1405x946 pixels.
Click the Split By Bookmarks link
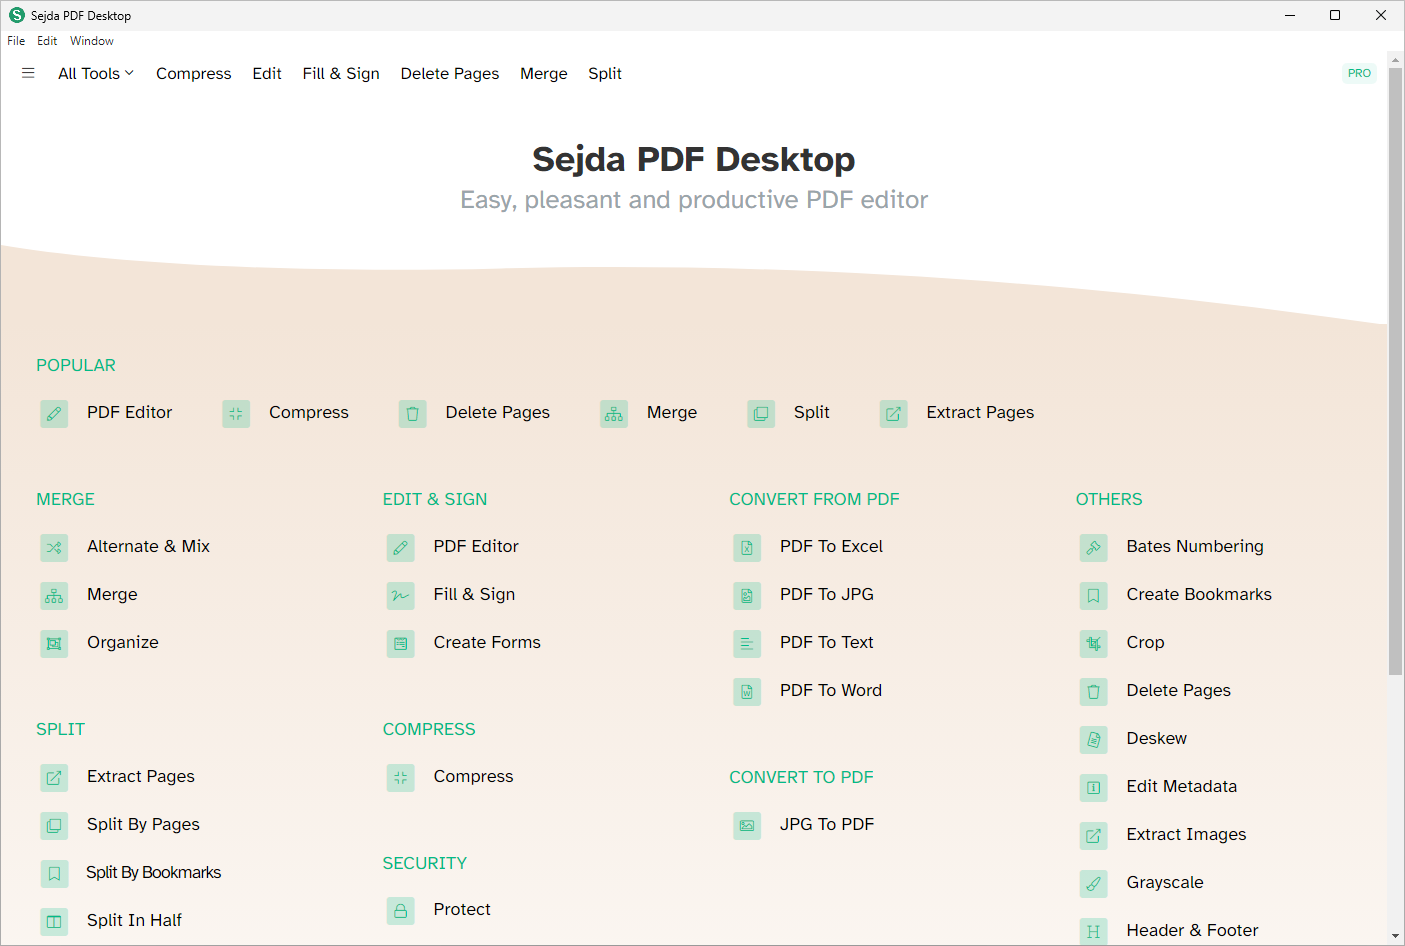[153, 872]
